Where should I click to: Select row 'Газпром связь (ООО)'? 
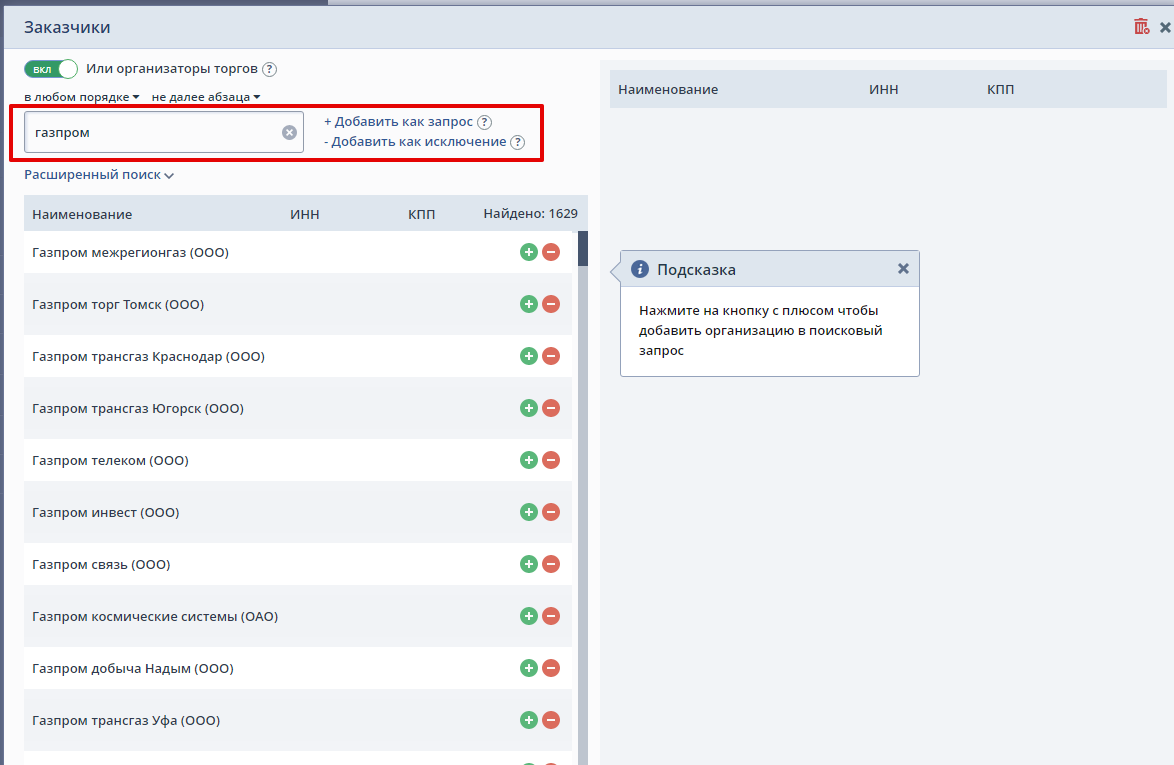click(x=298, y=564)
